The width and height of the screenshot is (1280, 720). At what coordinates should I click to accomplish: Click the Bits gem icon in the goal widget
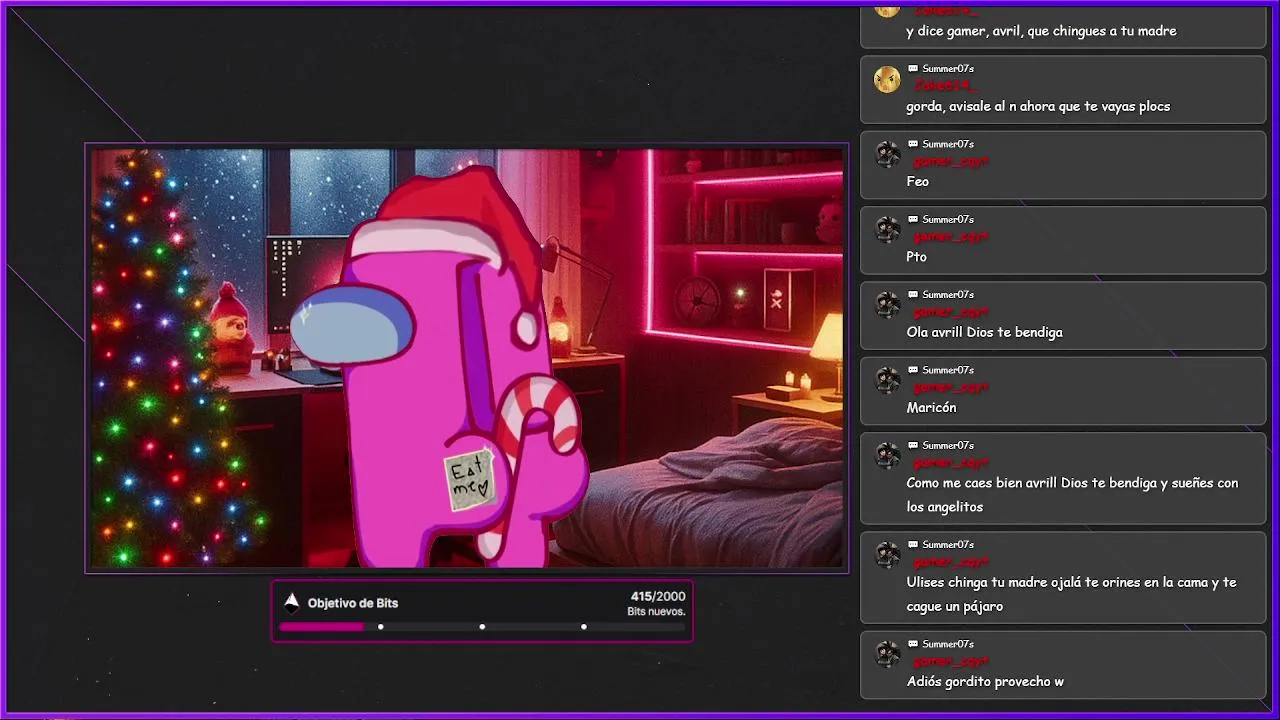(291, 602)
